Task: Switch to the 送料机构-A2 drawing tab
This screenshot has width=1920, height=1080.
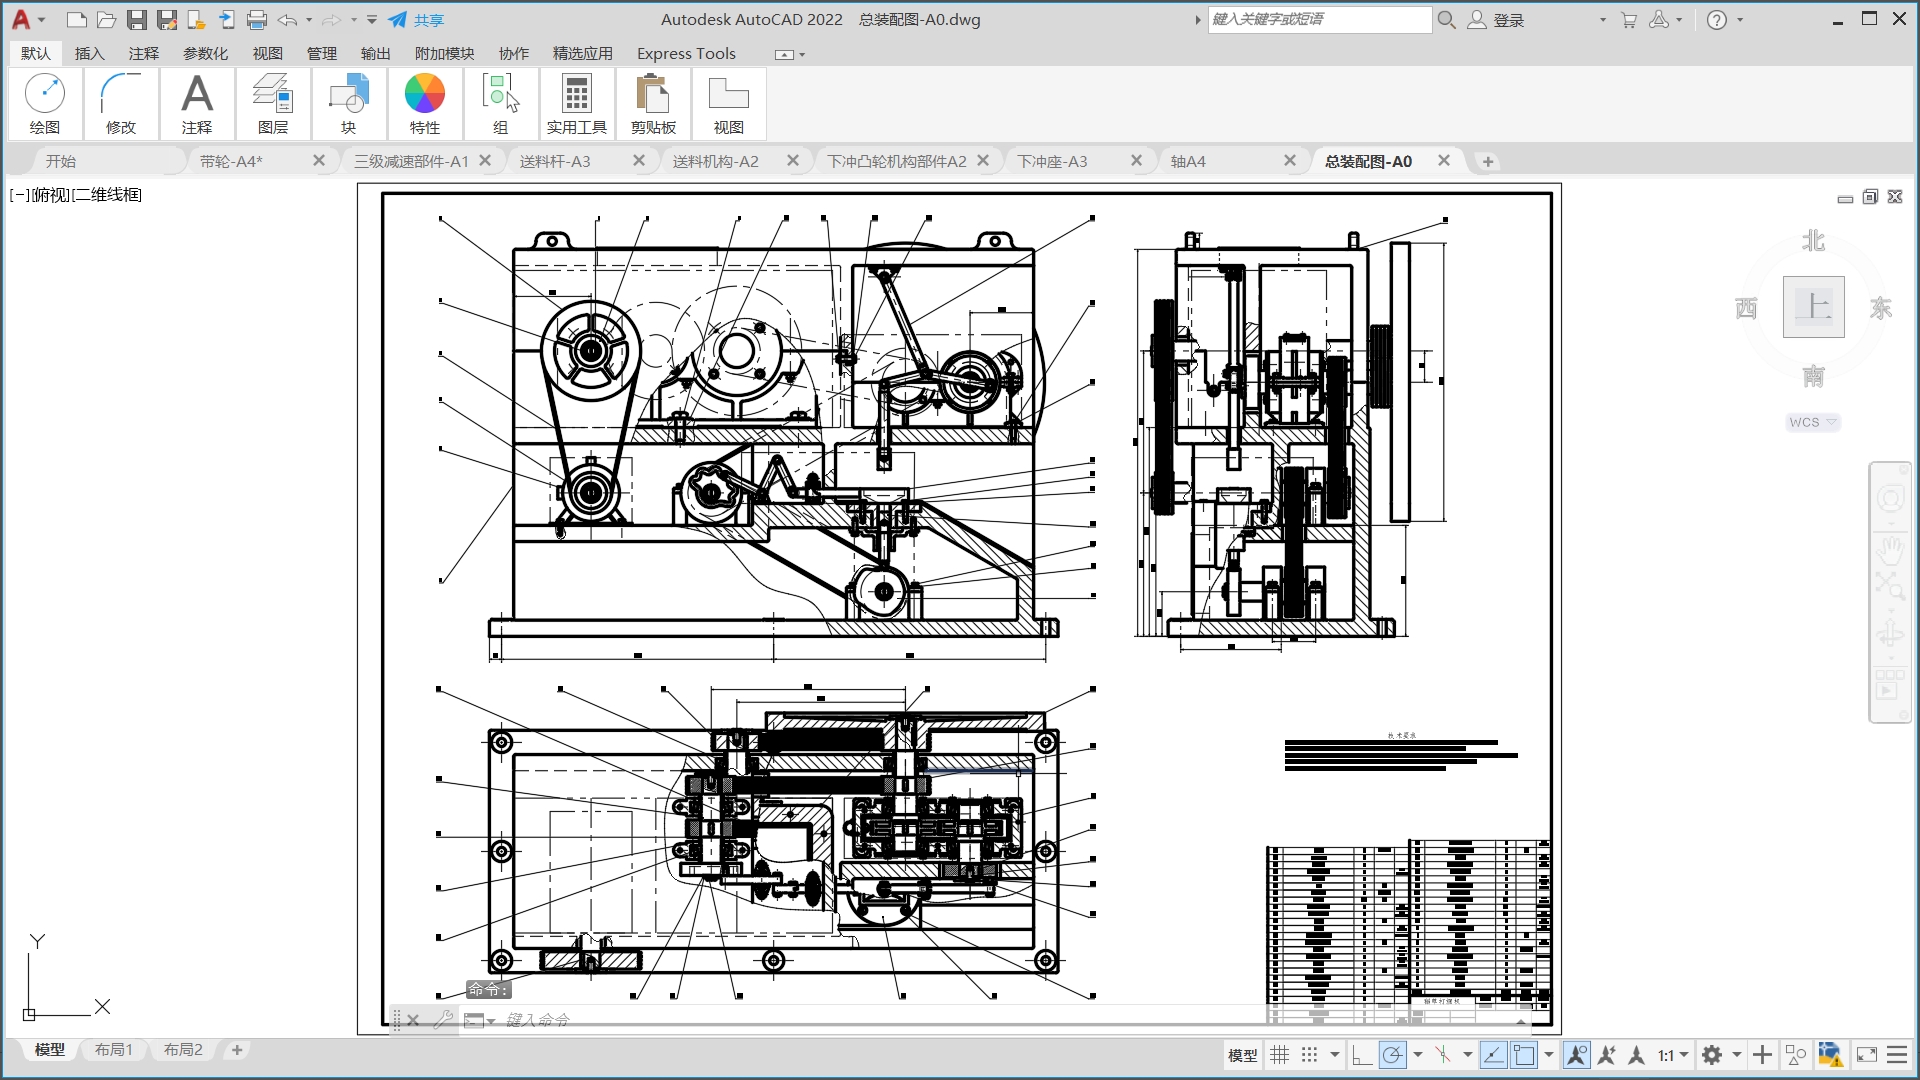Action: tap(716, 161)
